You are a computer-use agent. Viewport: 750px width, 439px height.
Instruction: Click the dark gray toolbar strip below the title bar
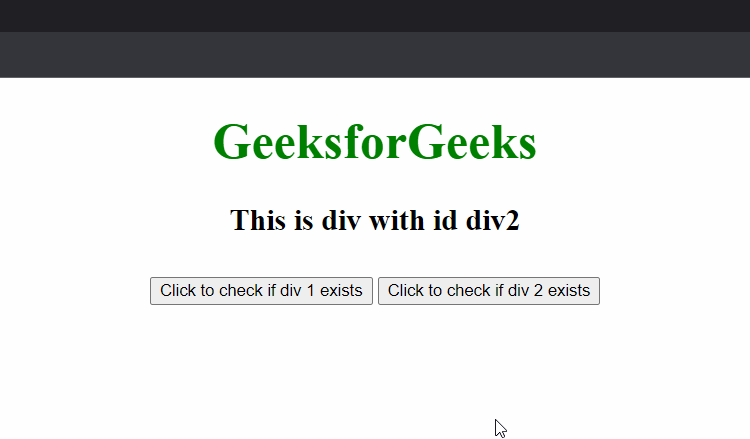click(x=375, y=55)
